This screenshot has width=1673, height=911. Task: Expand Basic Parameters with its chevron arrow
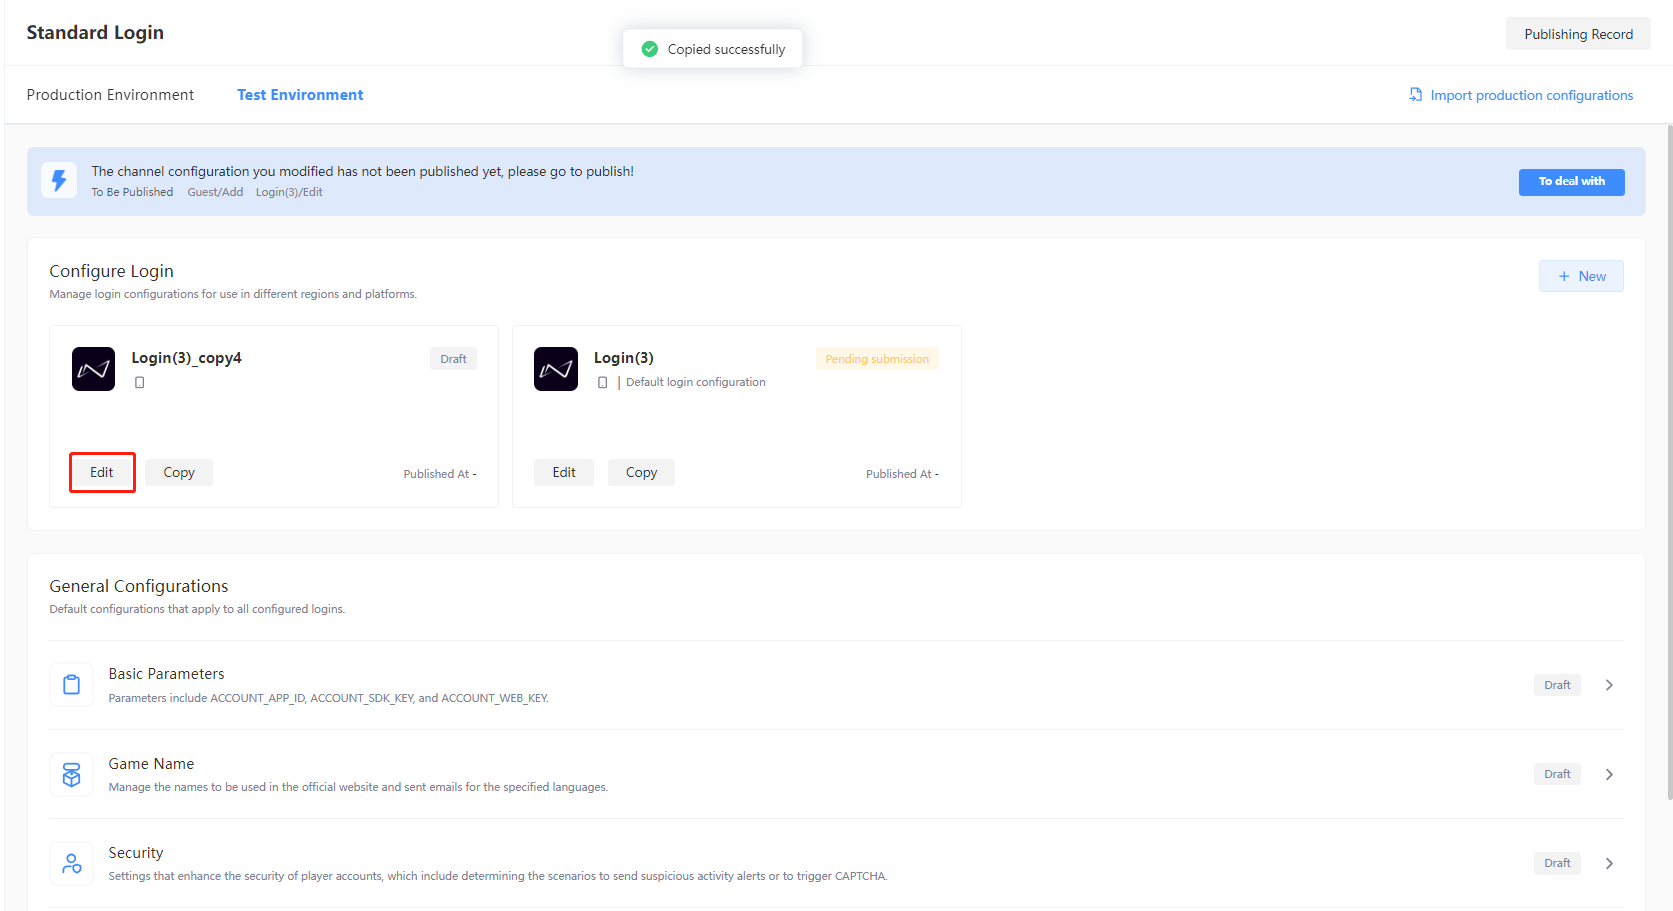tap(1609, 685)
